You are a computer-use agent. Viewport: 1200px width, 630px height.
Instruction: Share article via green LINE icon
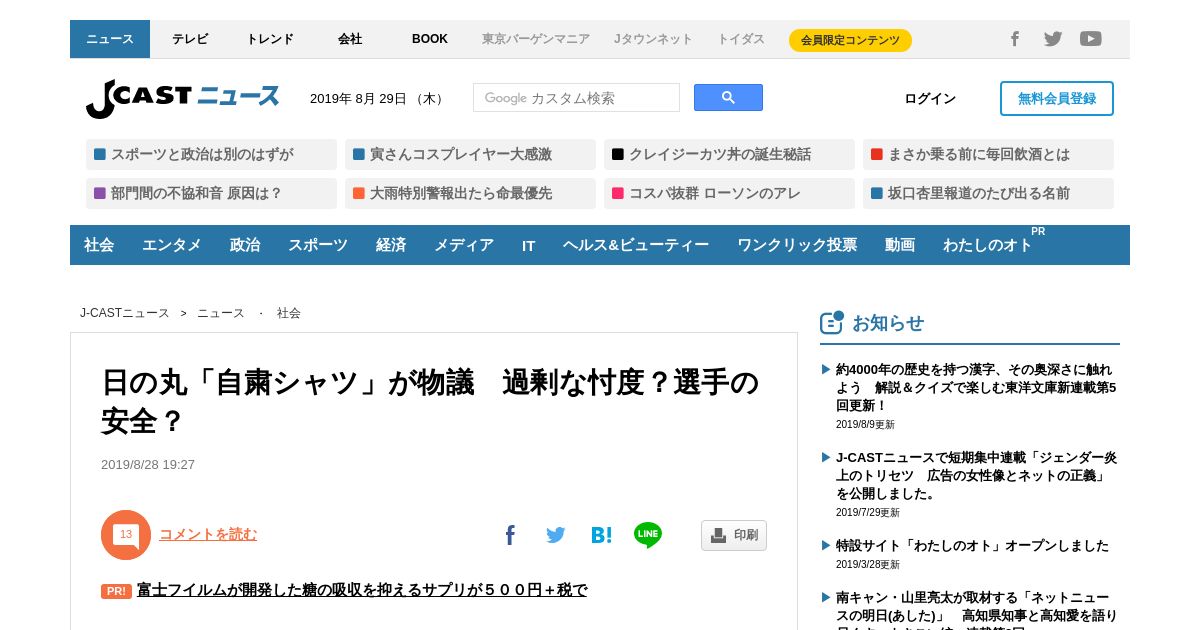[648, 535]
